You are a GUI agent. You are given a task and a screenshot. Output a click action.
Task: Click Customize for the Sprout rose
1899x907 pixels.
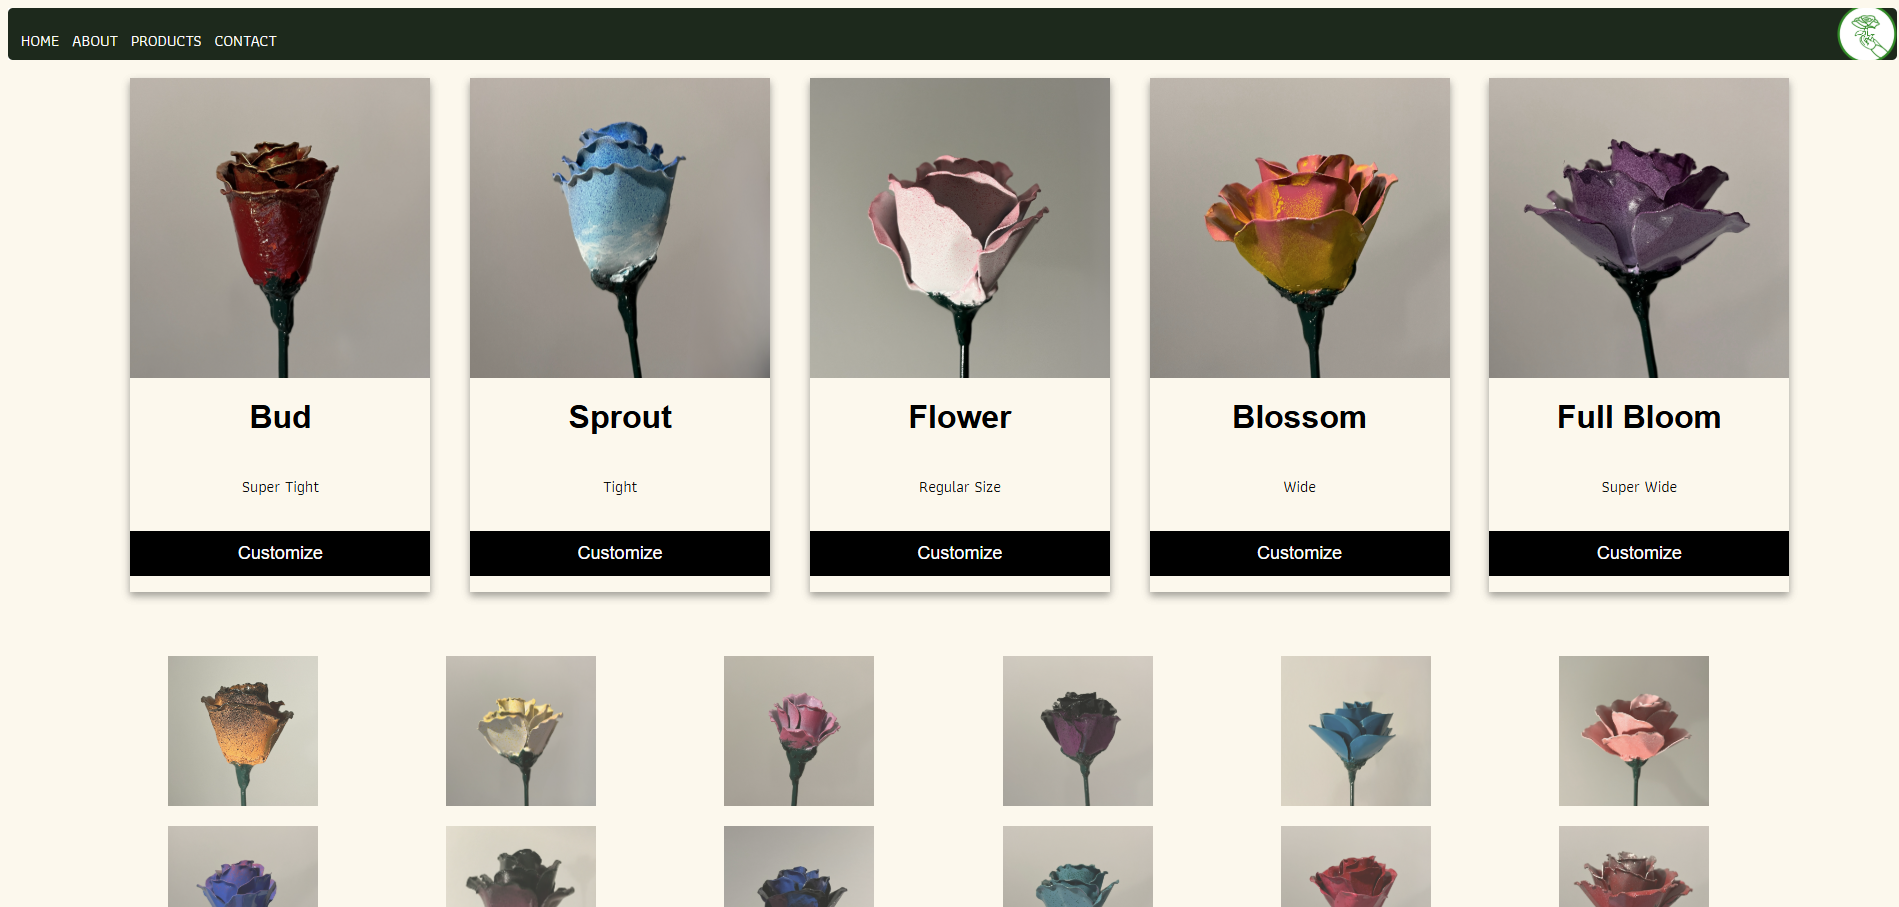click(x=619, y=553)
